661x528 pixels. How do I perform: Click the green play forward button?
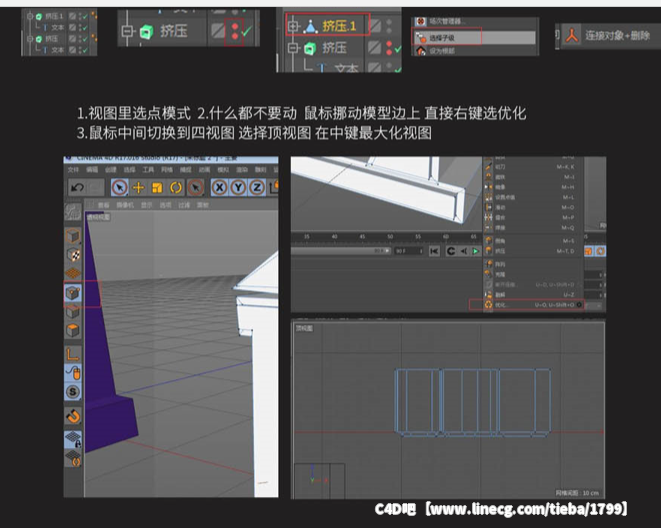click(476, 251)
